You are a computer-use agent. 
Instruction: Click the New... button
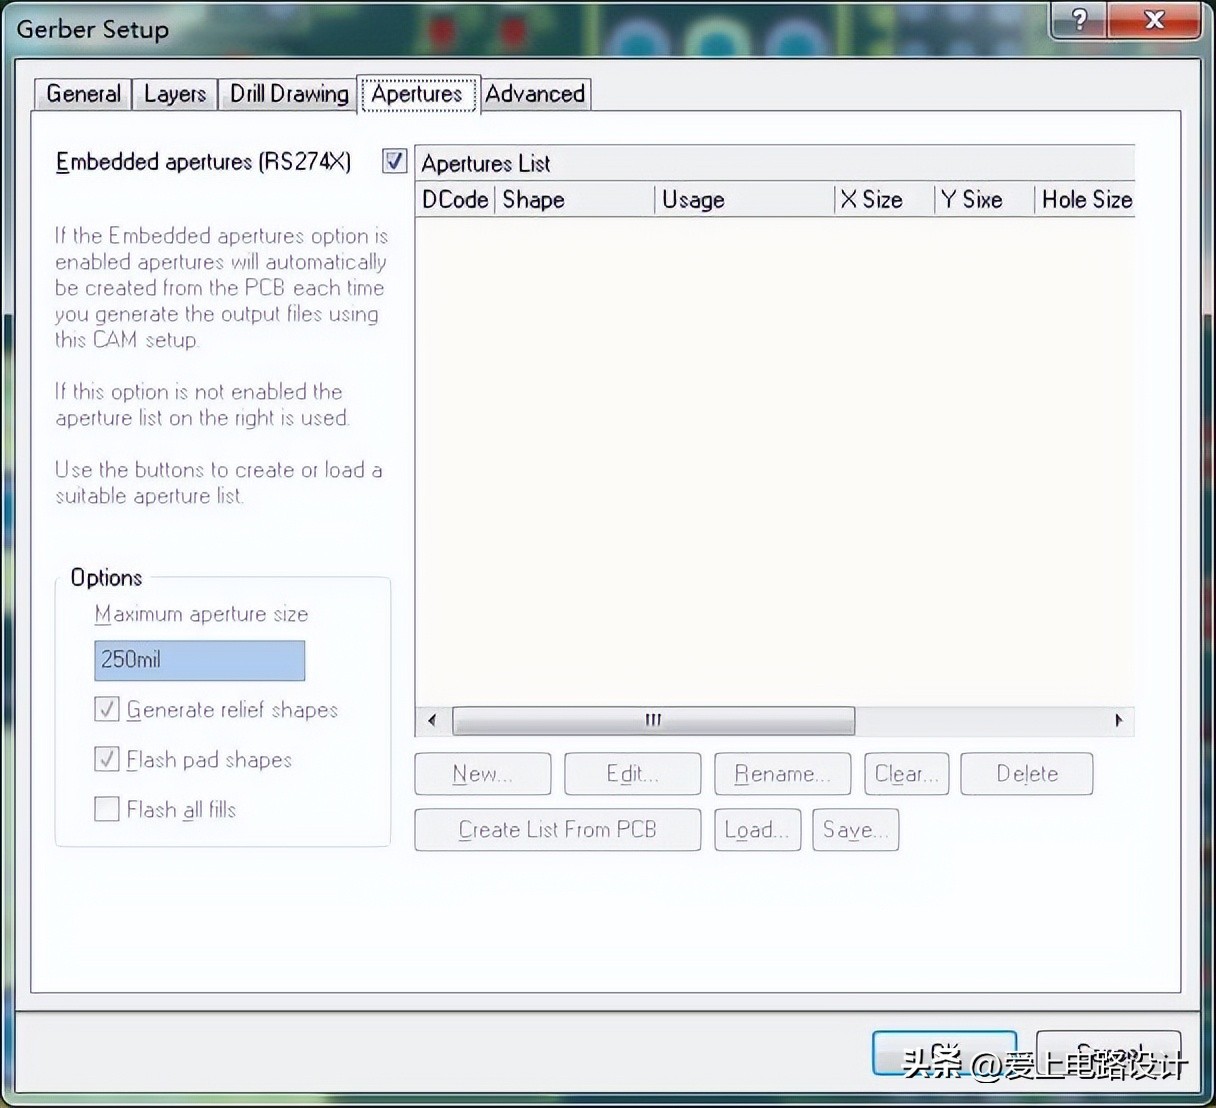483,774
